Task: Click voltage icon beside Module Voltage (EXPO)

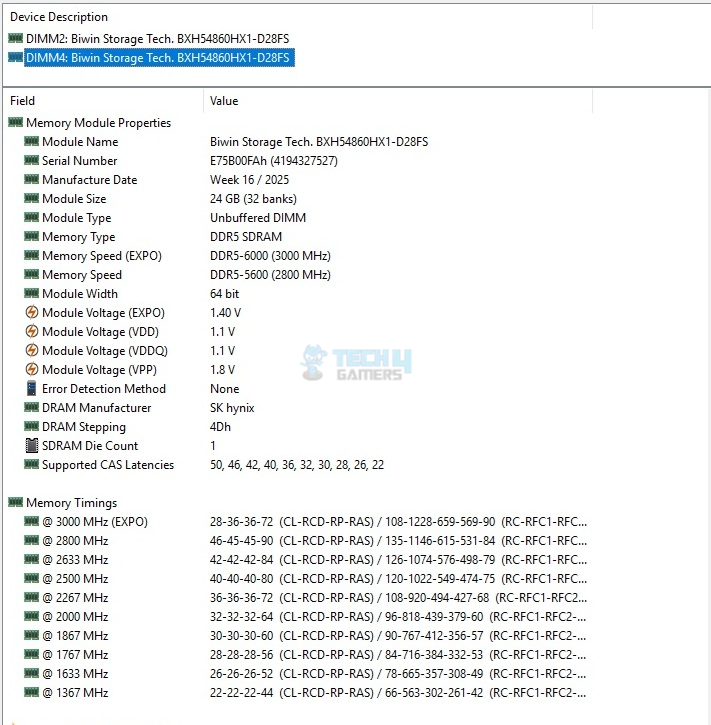Action: [31, 312]
